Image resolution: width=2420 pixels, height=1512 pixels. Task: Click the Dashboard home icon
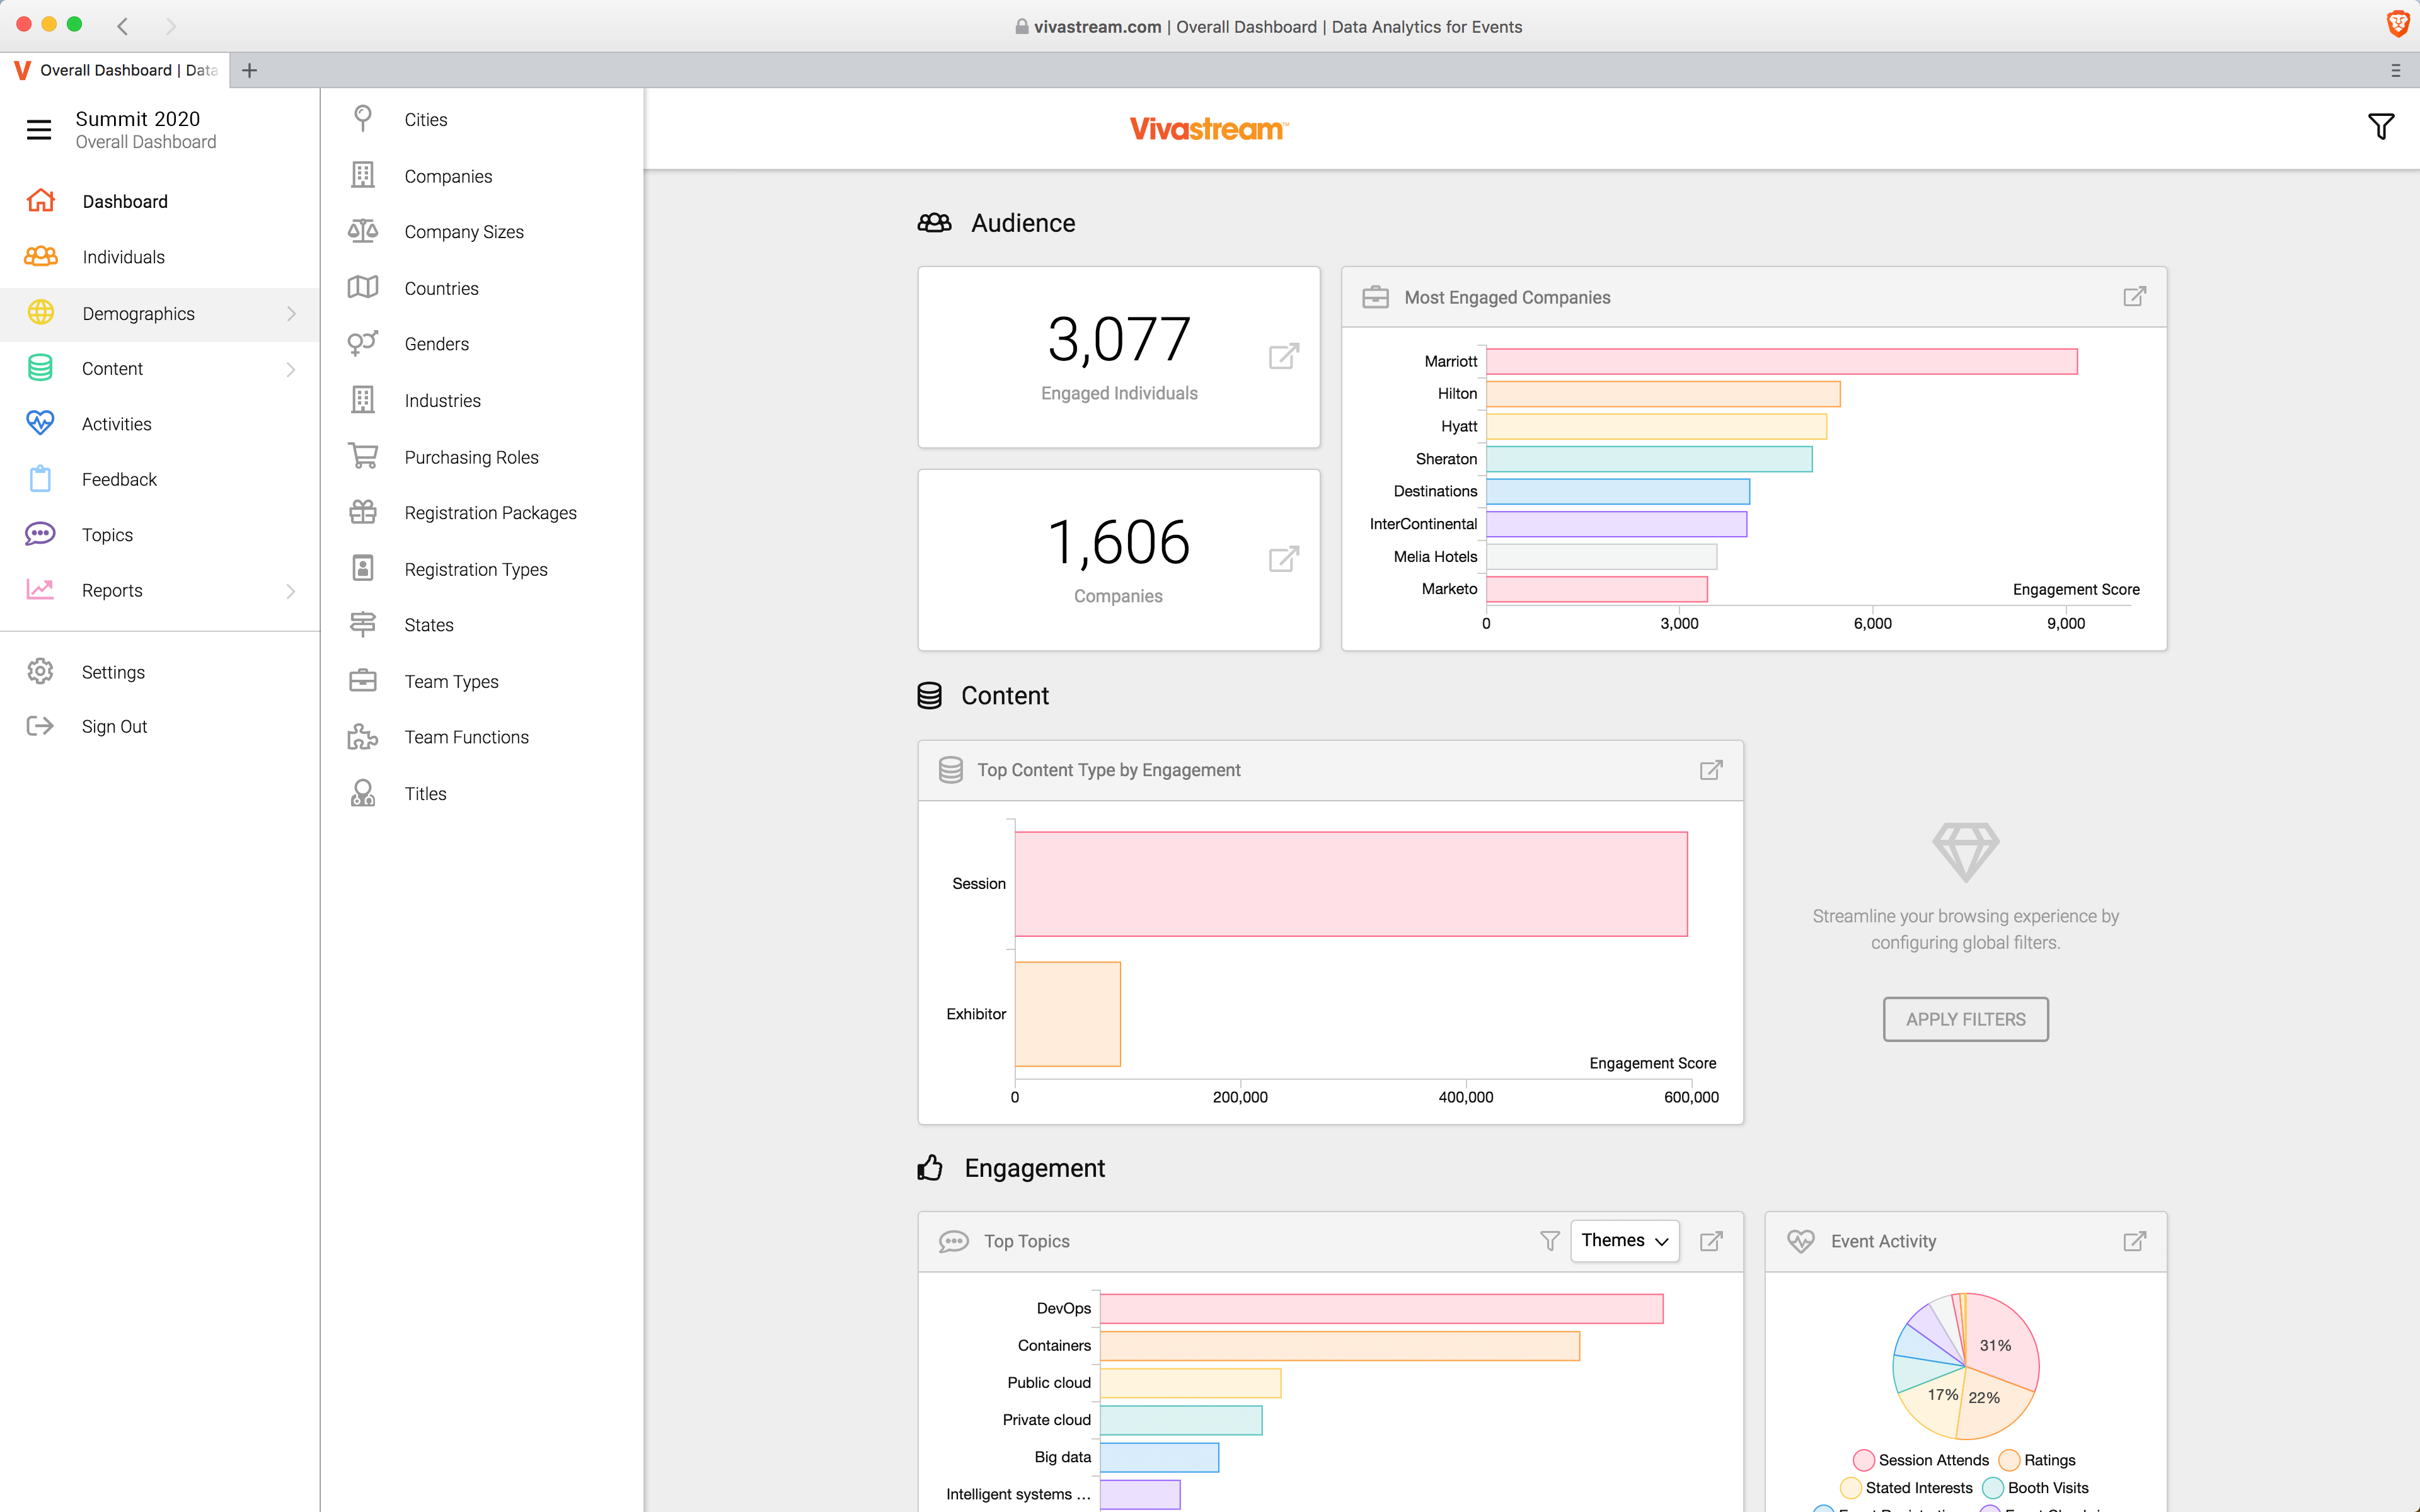click(40, 201)
